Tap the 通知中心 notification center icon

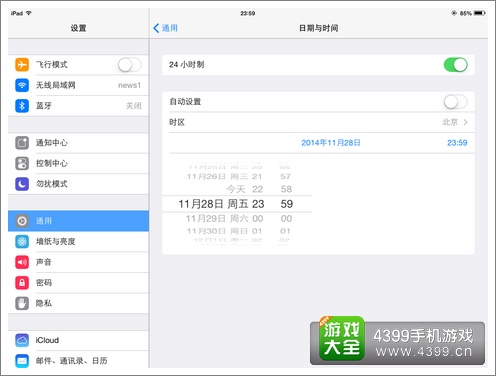pyautogui.click(x=22, y=143)
